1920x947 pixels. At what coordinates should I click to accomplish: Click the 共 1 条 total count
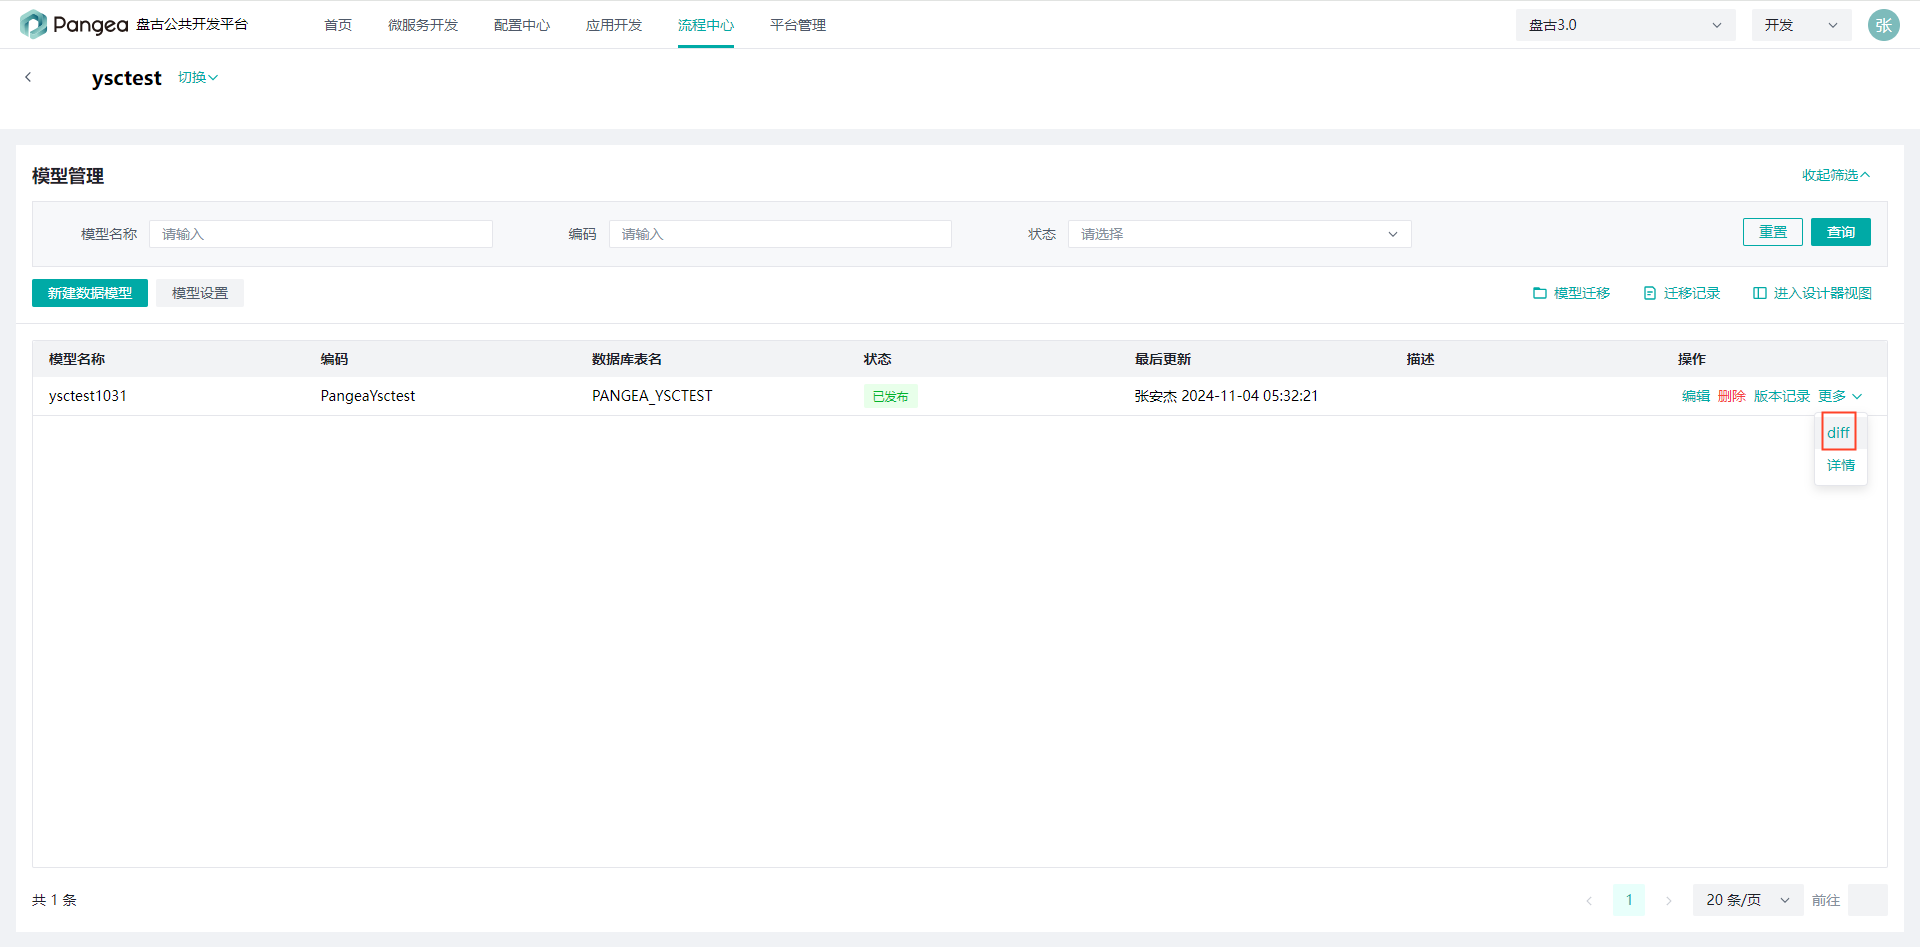tap(54, 900)
